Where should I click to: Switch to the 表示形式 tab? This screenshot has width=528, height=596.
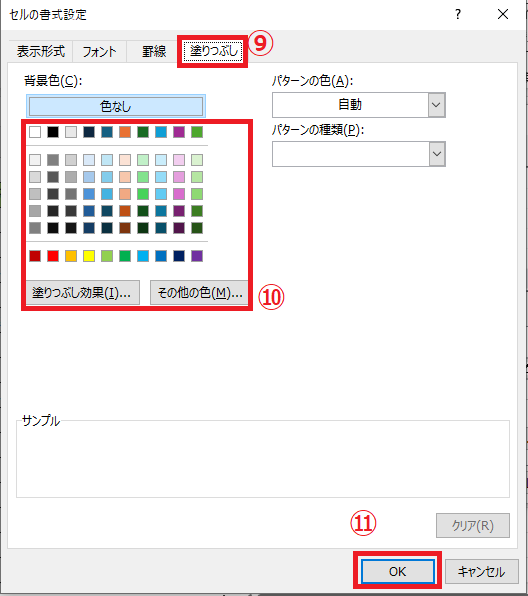click(x=40, y=51)
